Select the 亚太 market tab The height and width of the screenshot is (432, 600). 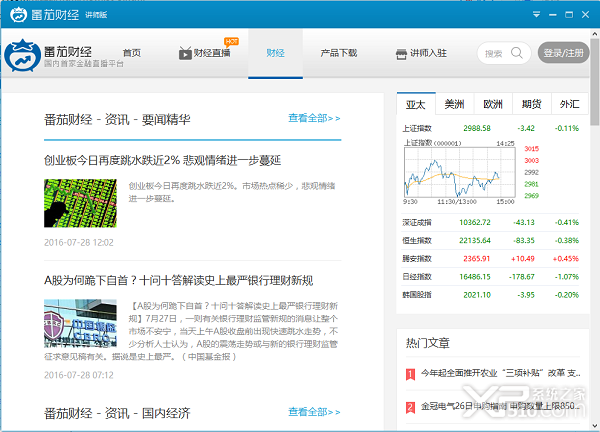pyautogui.click(x=416, y=104)
